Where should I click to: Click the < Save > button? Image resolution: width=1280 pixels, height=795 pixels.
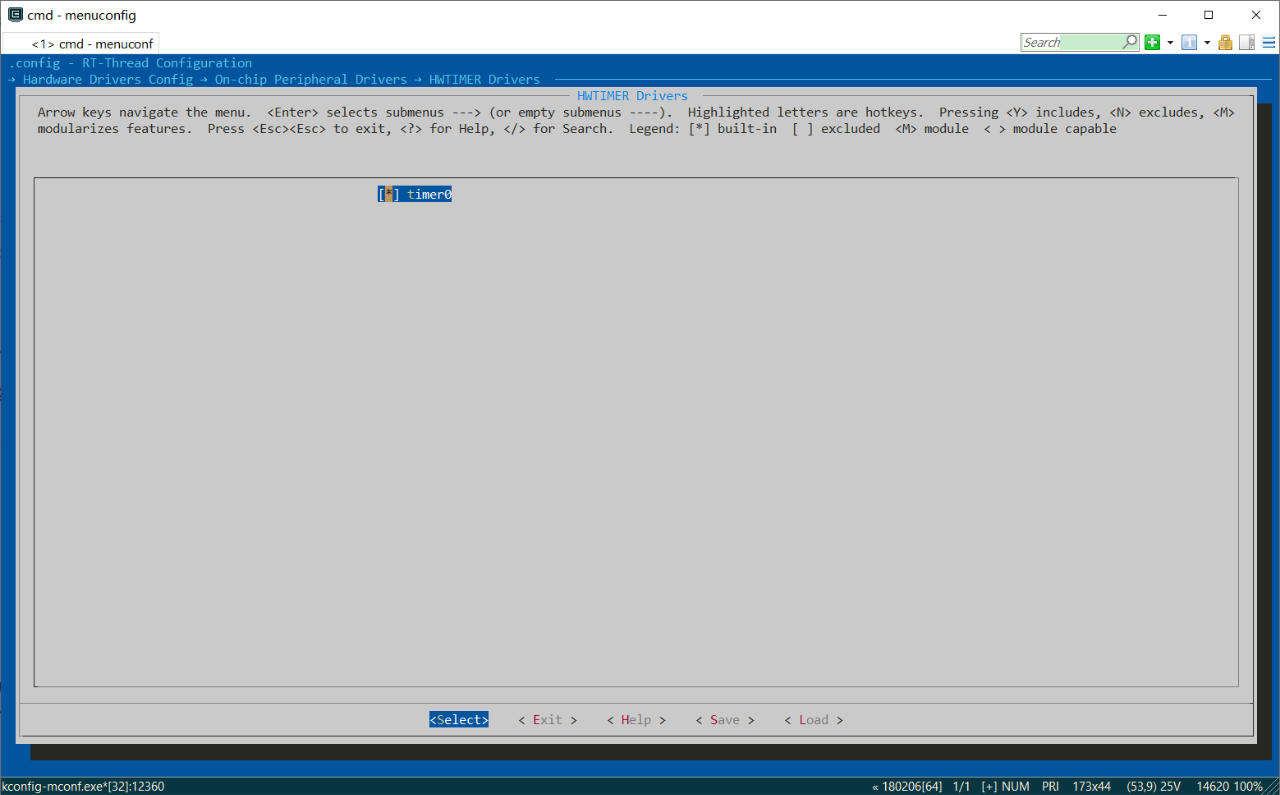point(725,720)
